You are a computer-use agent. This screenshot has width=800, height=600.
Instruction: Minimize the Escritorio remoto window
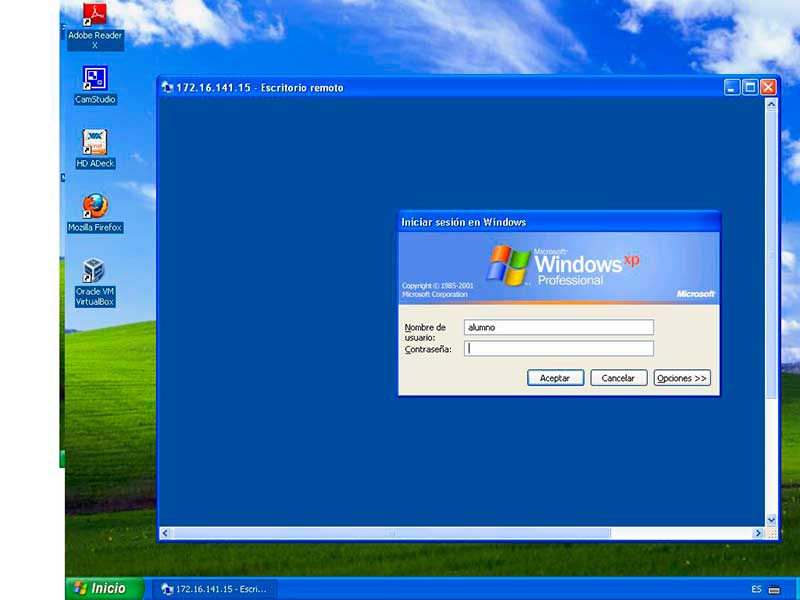pyautogui.click(x=732, y=87)
